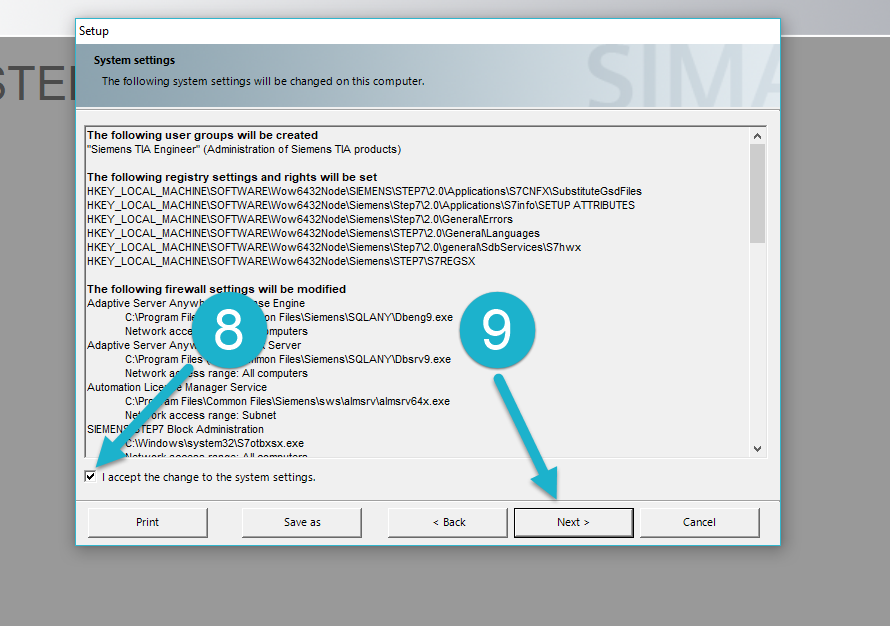Click the registry line ending General\Languages
Screen dimensions: 890x626
(x=313, y=233)
